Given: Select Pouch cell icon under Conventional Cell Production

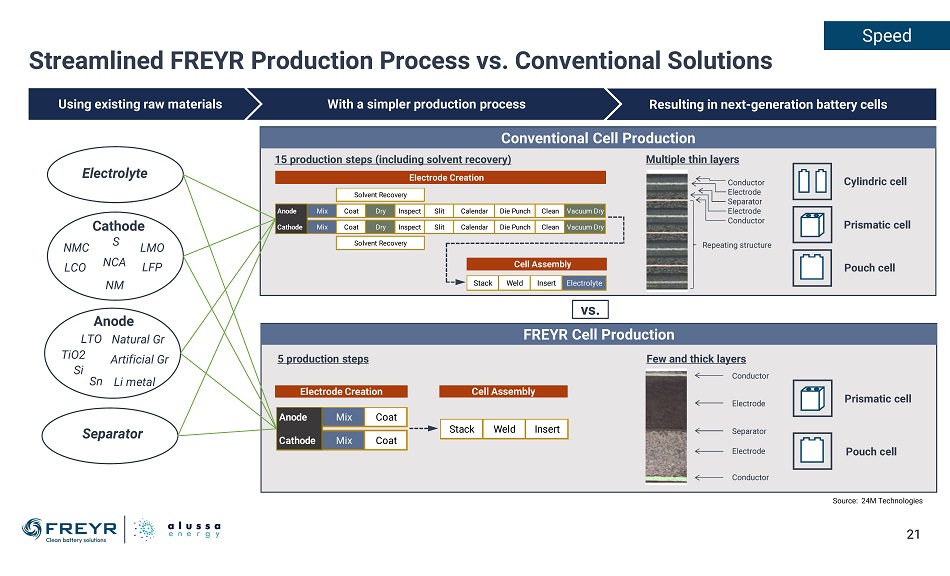Looking at the screenshot, I should [x=815, y=268].
